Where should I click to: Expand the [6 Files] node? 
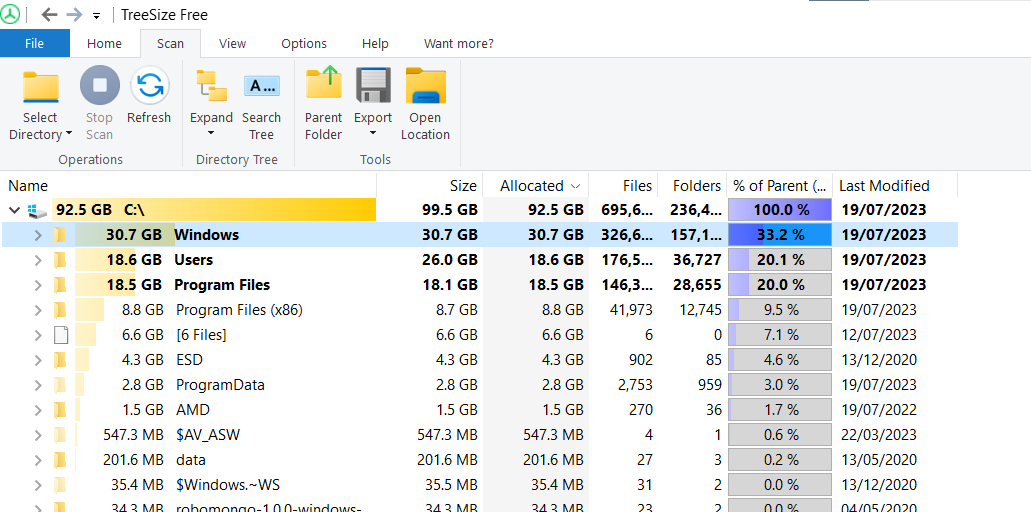pos(38,335)
